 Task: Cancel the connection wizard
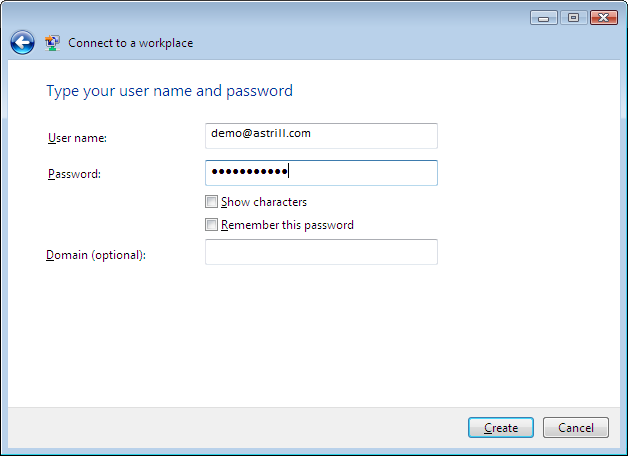[x=576, y=428]
